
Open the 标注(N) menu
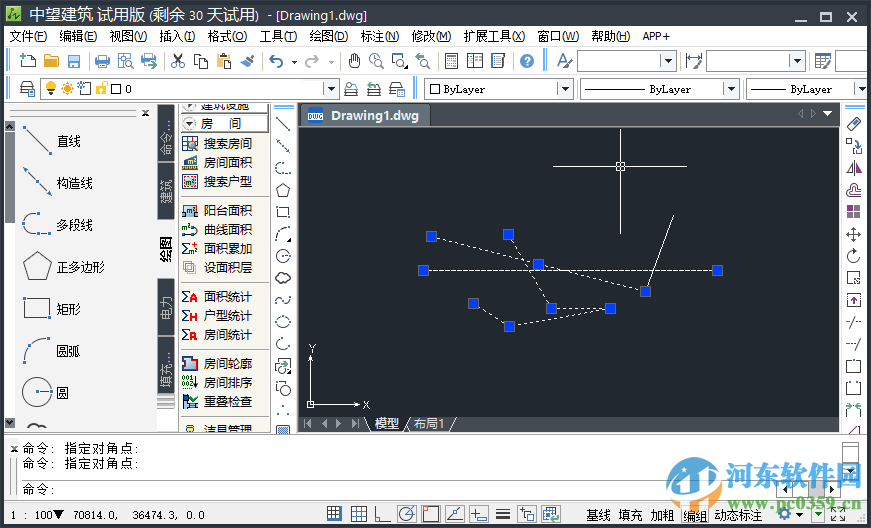click(379, 37)
